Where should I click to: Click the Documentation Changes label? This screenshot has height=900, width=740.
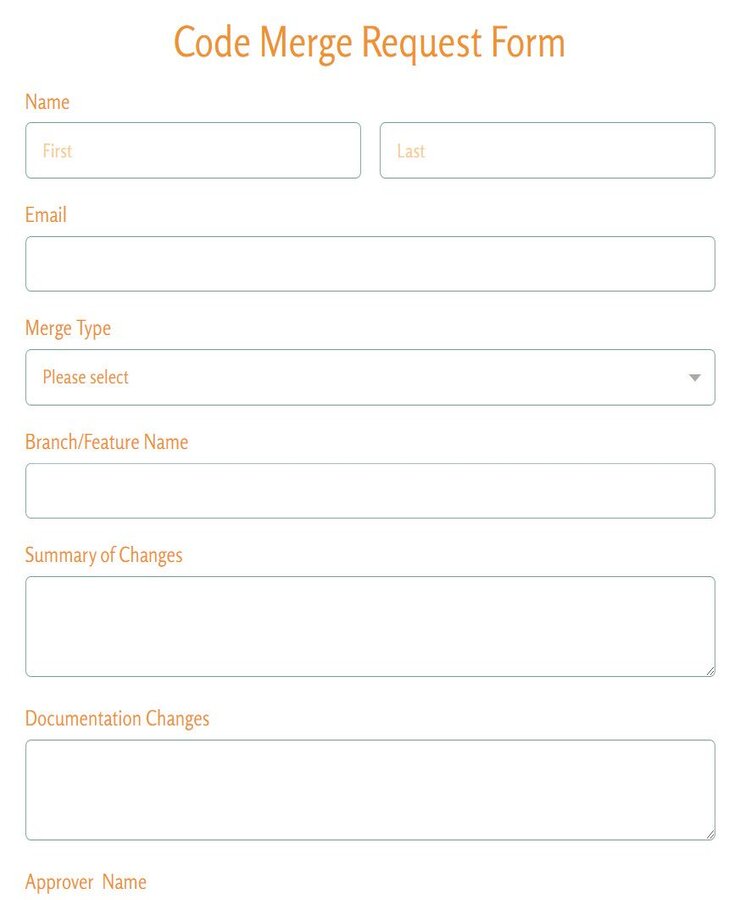click(117, 719)
